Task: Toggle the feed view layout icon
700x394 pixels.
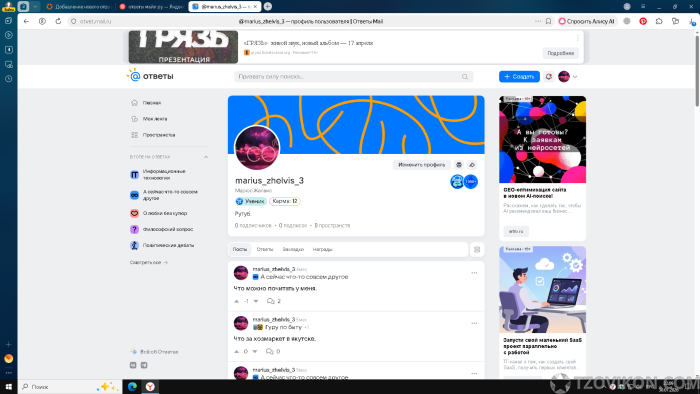Action: pyautogui.click(x=477, y=249)
